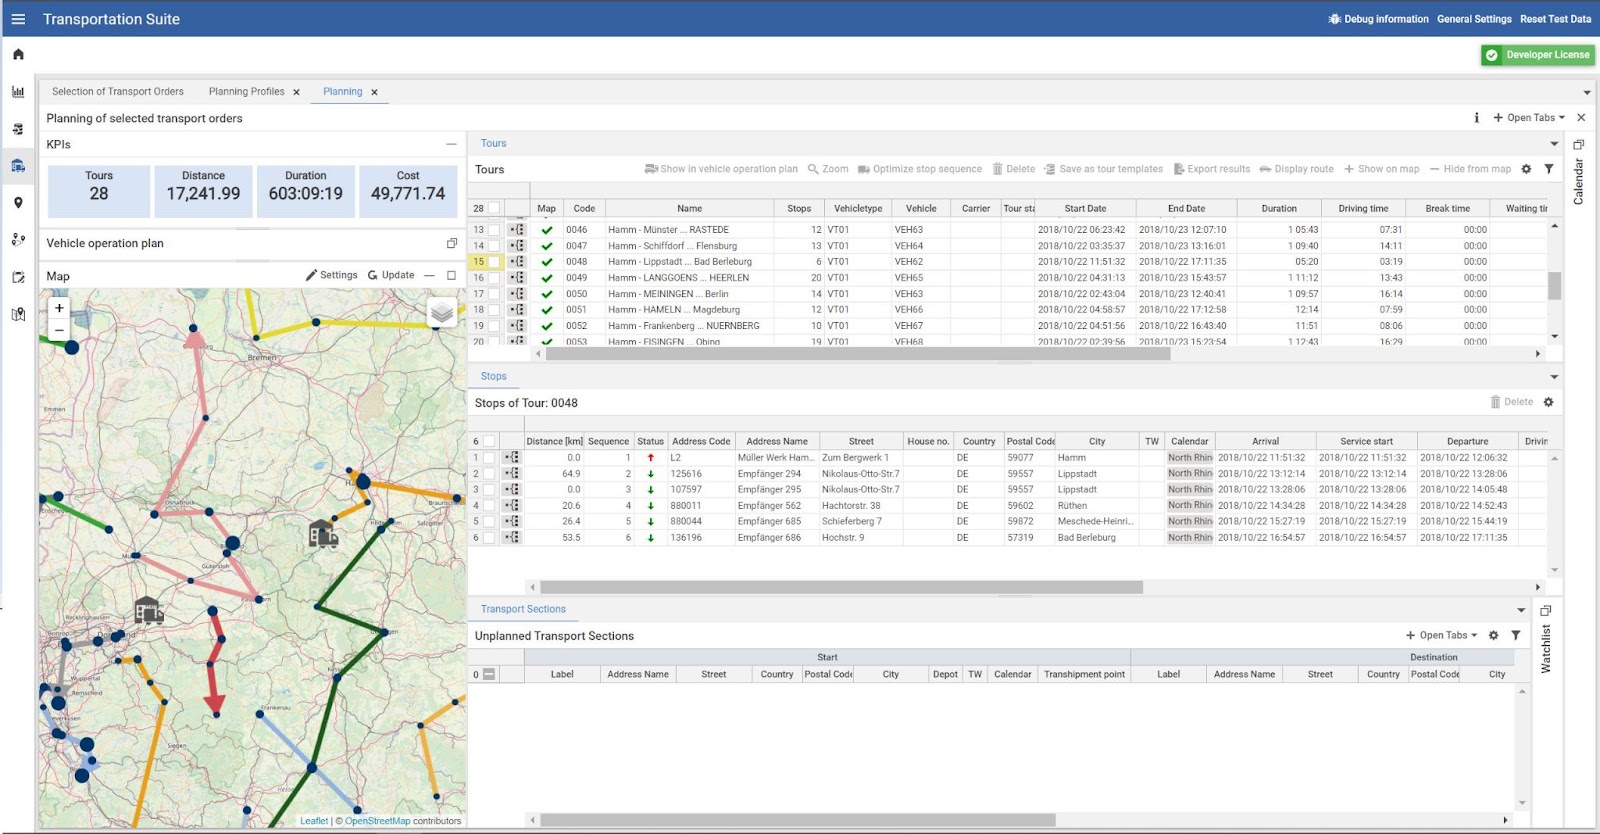Collapse the KPIs panel
The width and height of the screenshot is (1600, 834).
(x=451, y=144)
